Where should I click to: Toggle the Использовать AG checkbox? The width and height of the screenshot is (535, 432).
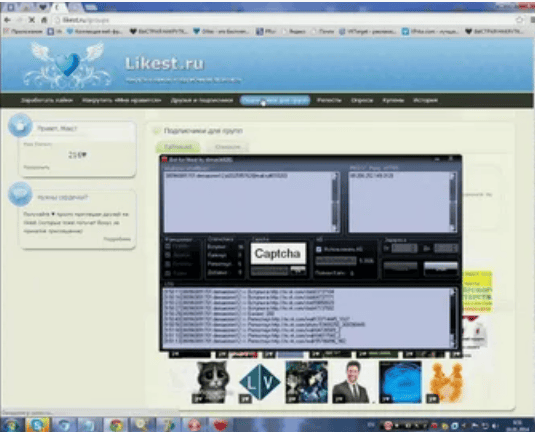click(319, 249)
